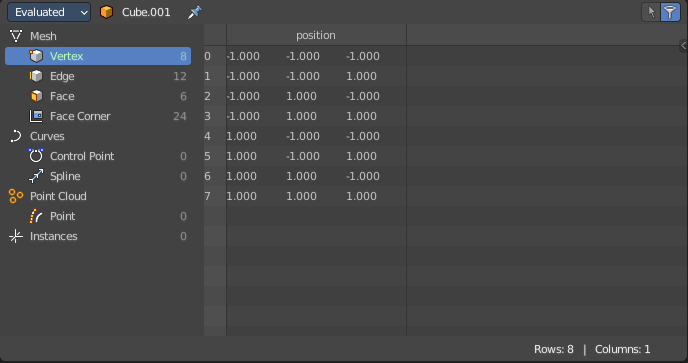Select the Edge domain row
The width and height of the screenshot is (688, 363).
[x=98, y=76]
